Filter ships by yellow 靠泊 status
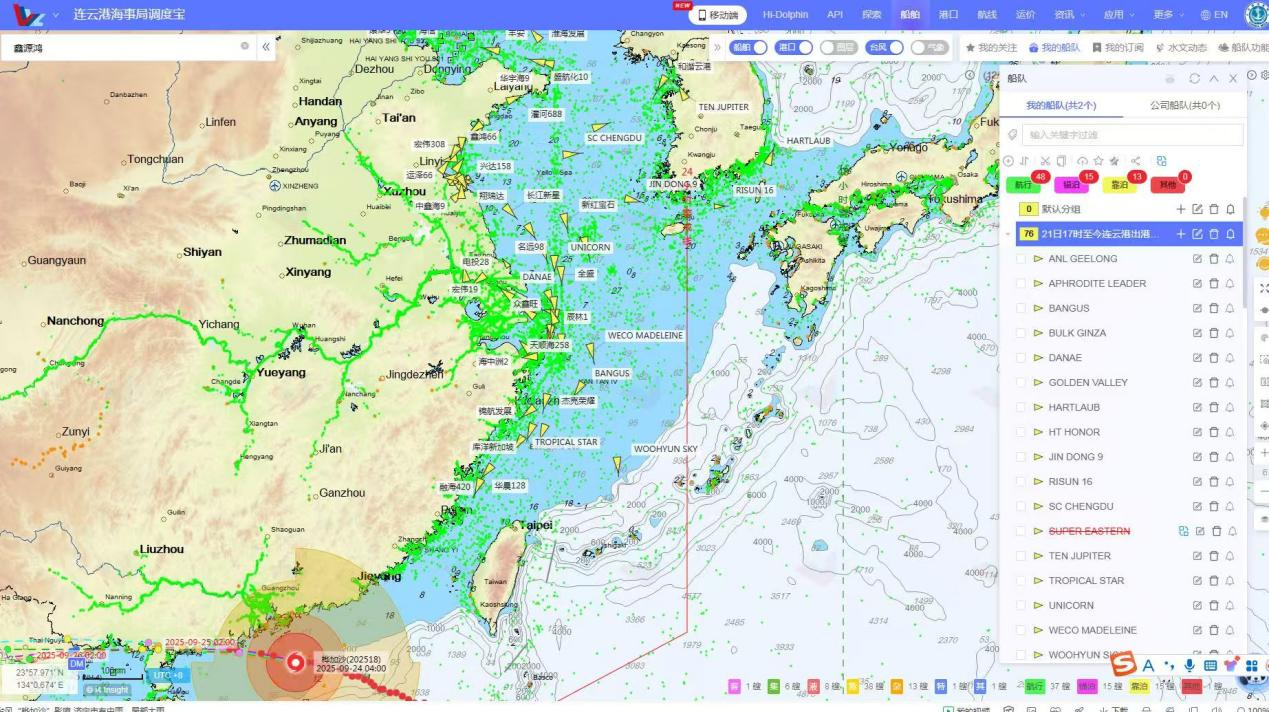Viewport: 1269px width, 712px height. [1119, 184]
